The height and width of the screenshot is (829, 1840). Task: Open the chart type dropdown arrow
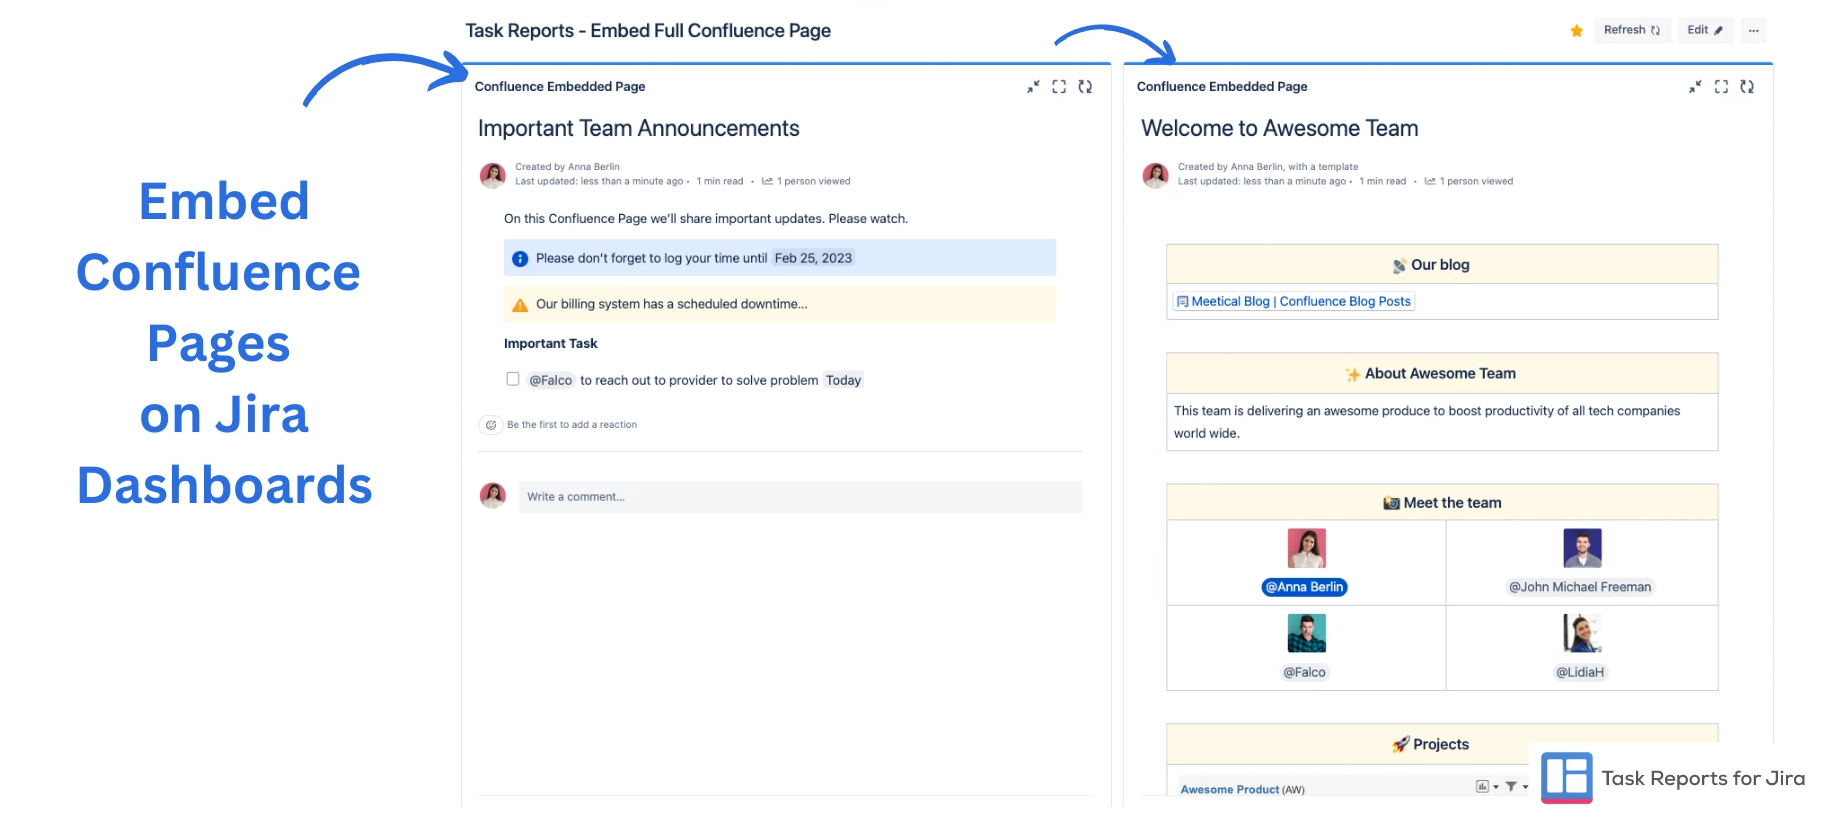1496,787
